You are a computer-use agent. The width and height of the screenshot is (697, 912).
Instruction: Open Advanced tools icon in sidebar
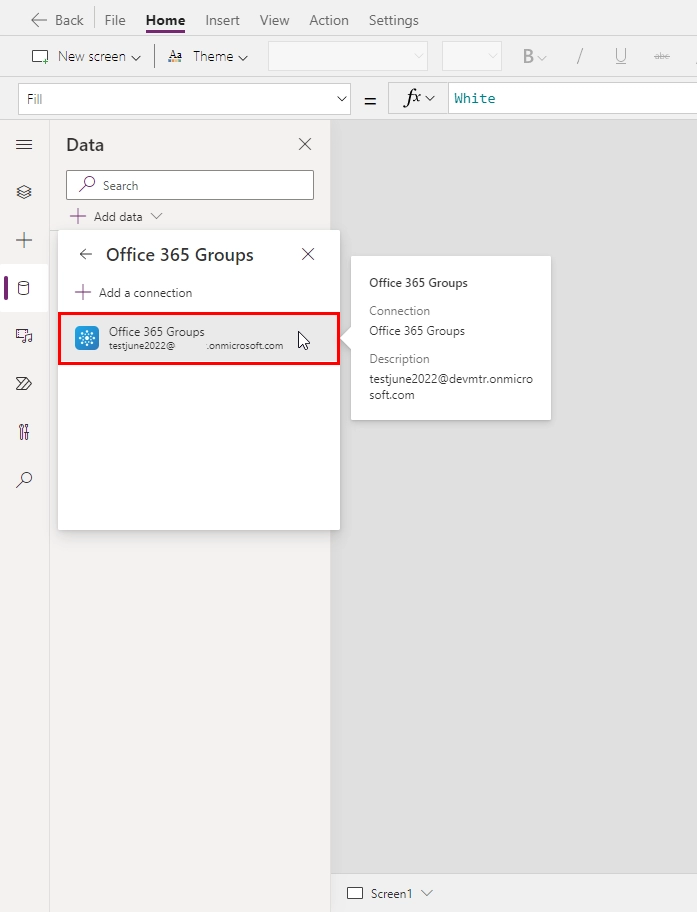[24, 432]
